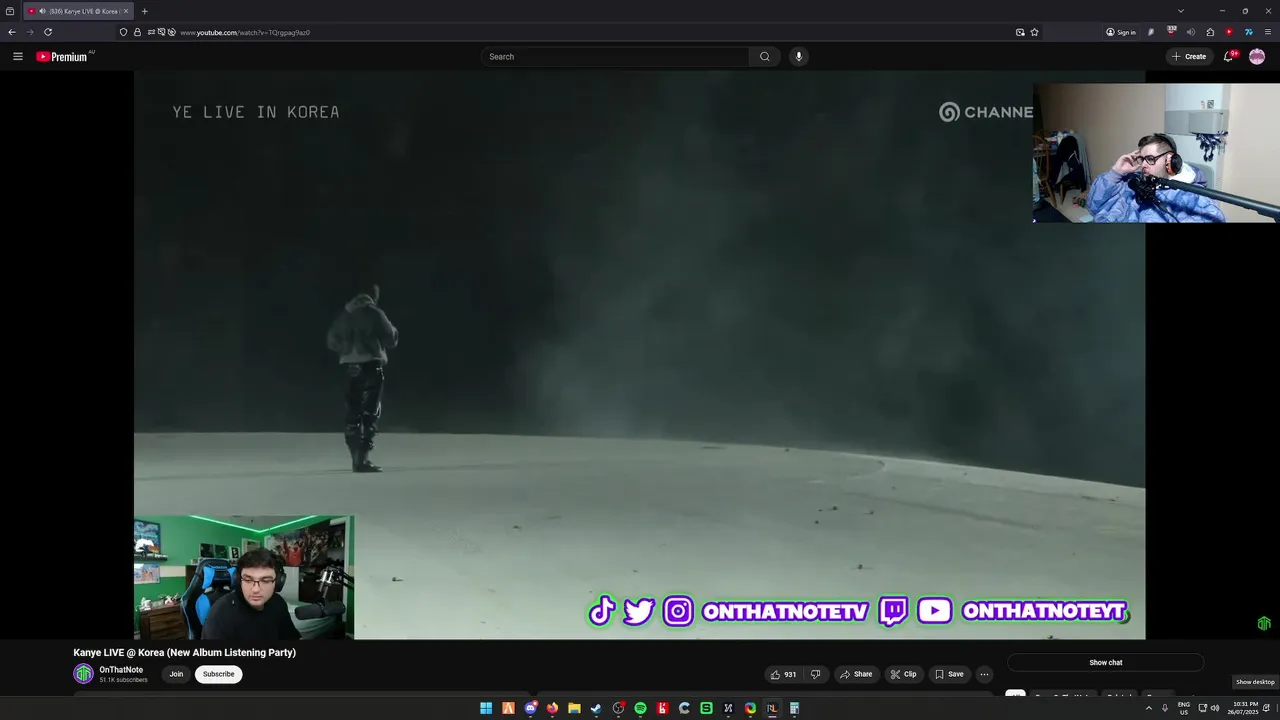Open the browser application menu
This screenshot has width=1280, height=720.
pyautogui.click(x=1268, y=32)
